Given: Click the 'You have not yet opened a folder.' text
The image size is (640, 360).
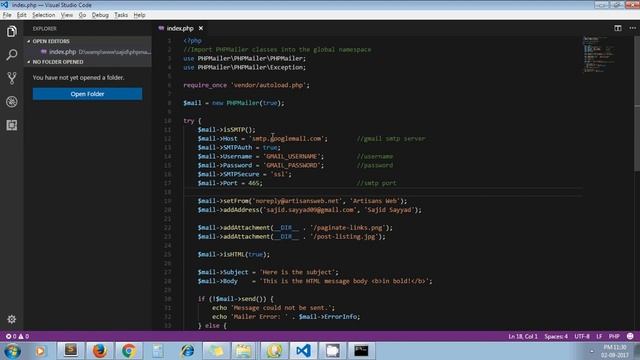Looking at the screenshot, I should pyautogui.click(x=78, y=78).
